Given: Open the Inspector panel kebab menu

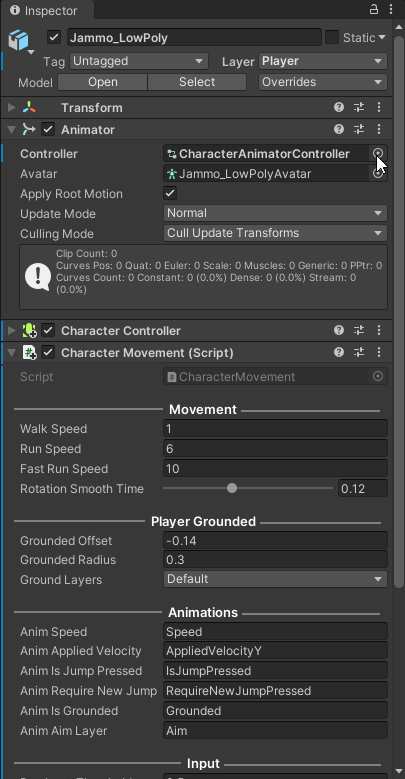Looking at the screenshot, I should point(390,9).
